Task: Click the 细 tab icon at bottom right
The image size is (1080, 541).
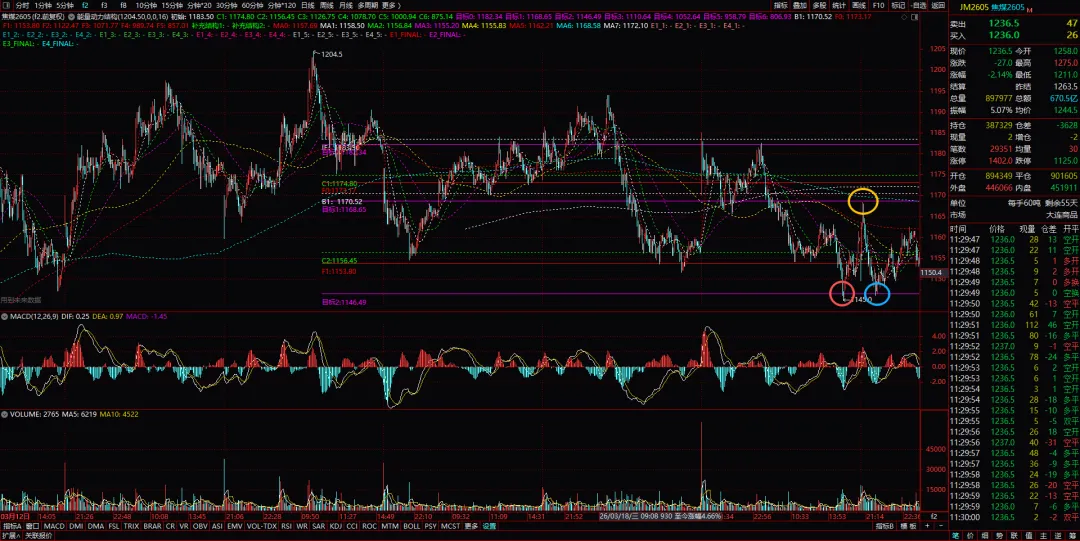Action: point(984,535)
